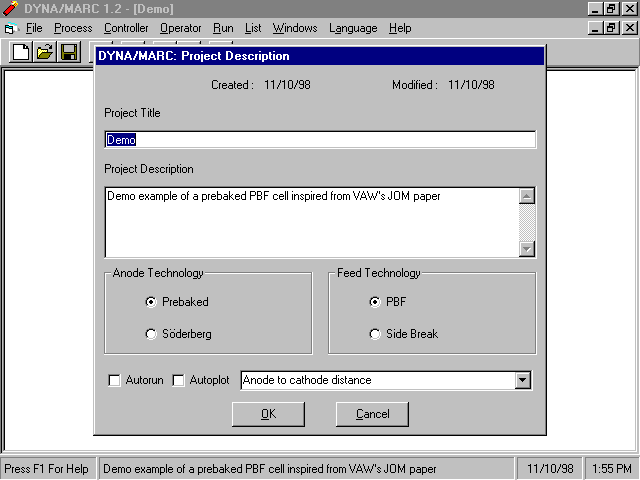Open the Run menu

[x=223, y=28]
